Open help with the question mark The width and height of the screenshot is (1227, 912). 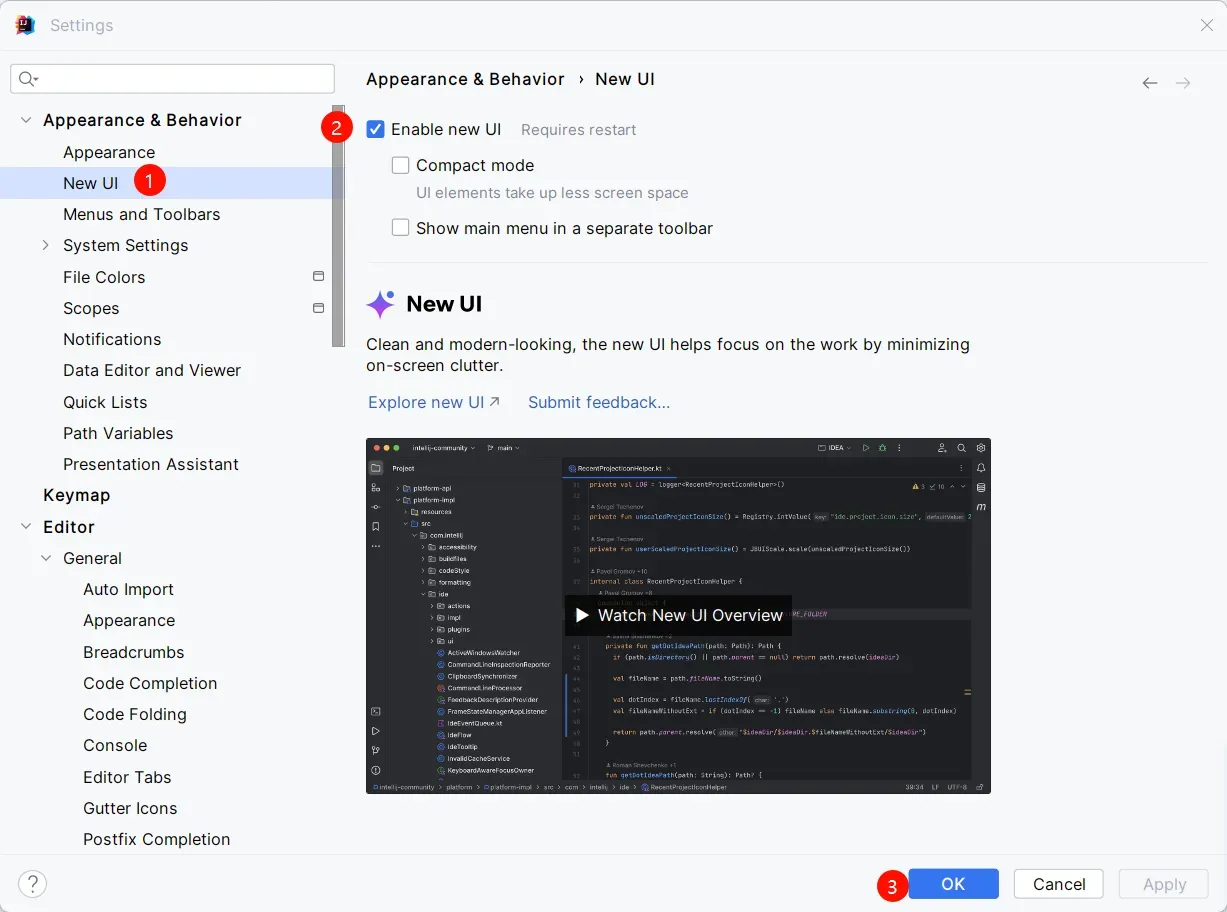click(33, 884)
